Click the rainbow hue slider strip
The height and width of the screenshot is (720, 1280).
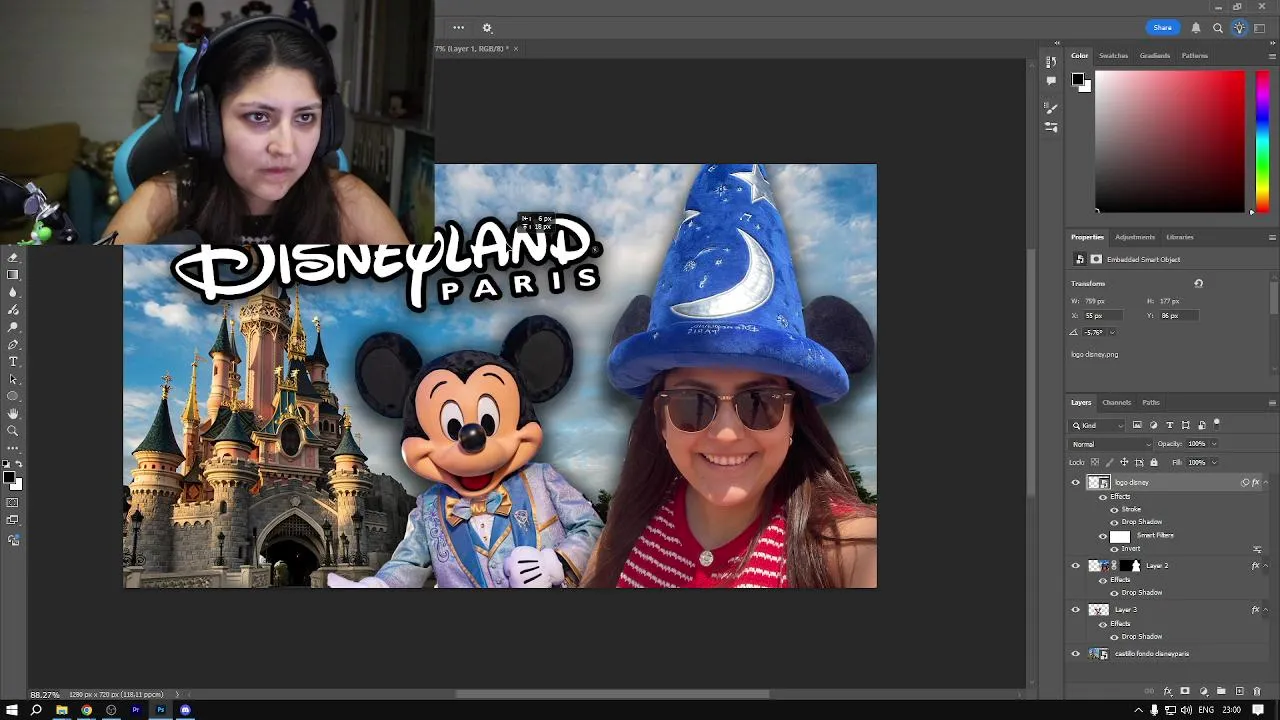point(1263,141)
